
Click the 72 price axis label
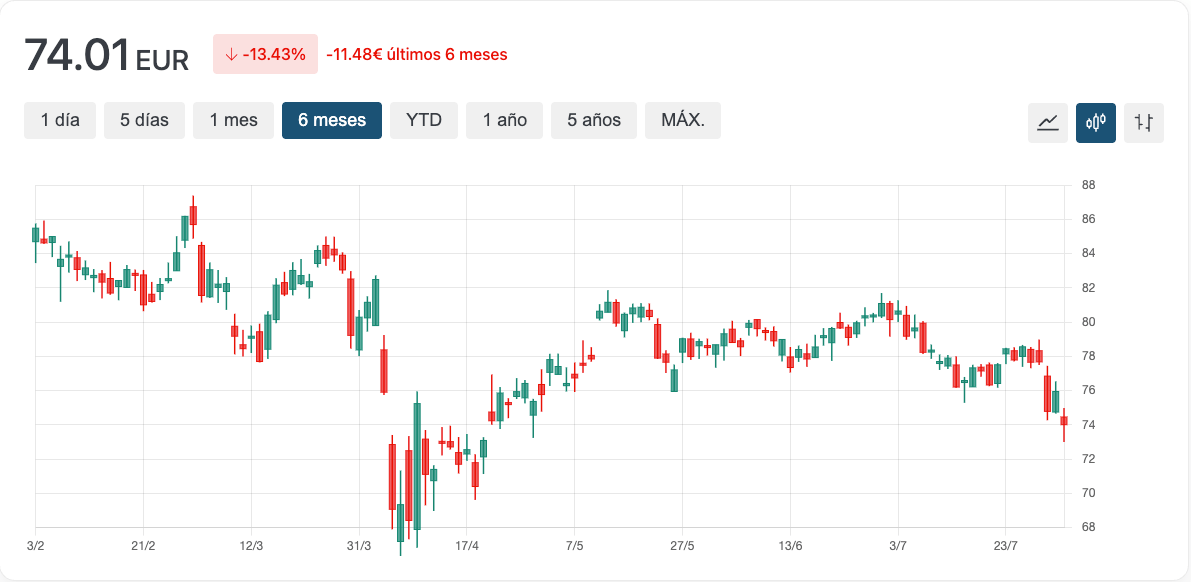pyautogui.click(x=1088, y=458)
